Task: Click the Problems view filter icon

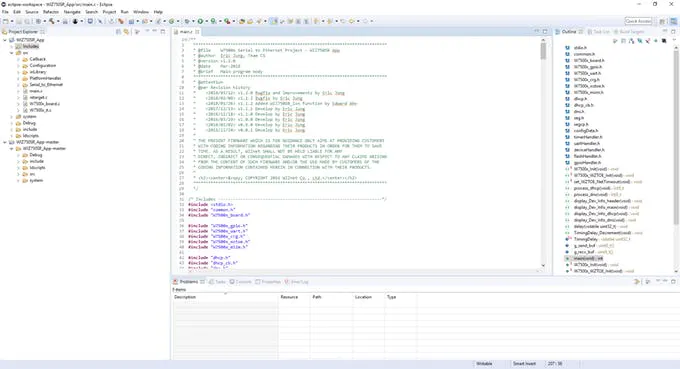Action: [x=637, y=281]
